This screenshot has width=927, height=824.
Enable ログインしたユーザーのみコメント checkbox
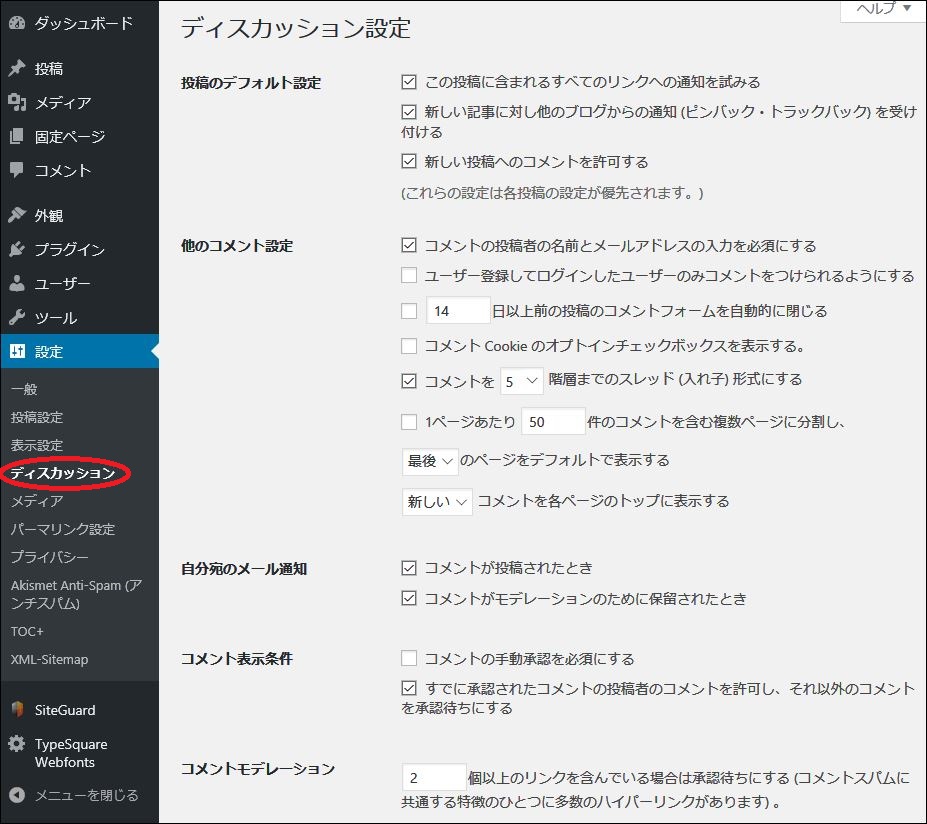tap(409, 275)
